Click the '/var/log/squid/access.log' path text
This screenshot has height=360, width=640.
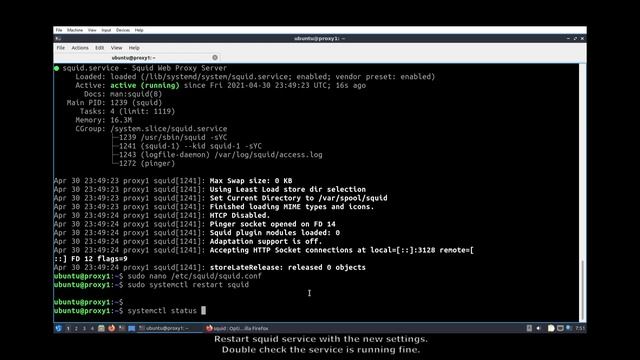[268, 155]
